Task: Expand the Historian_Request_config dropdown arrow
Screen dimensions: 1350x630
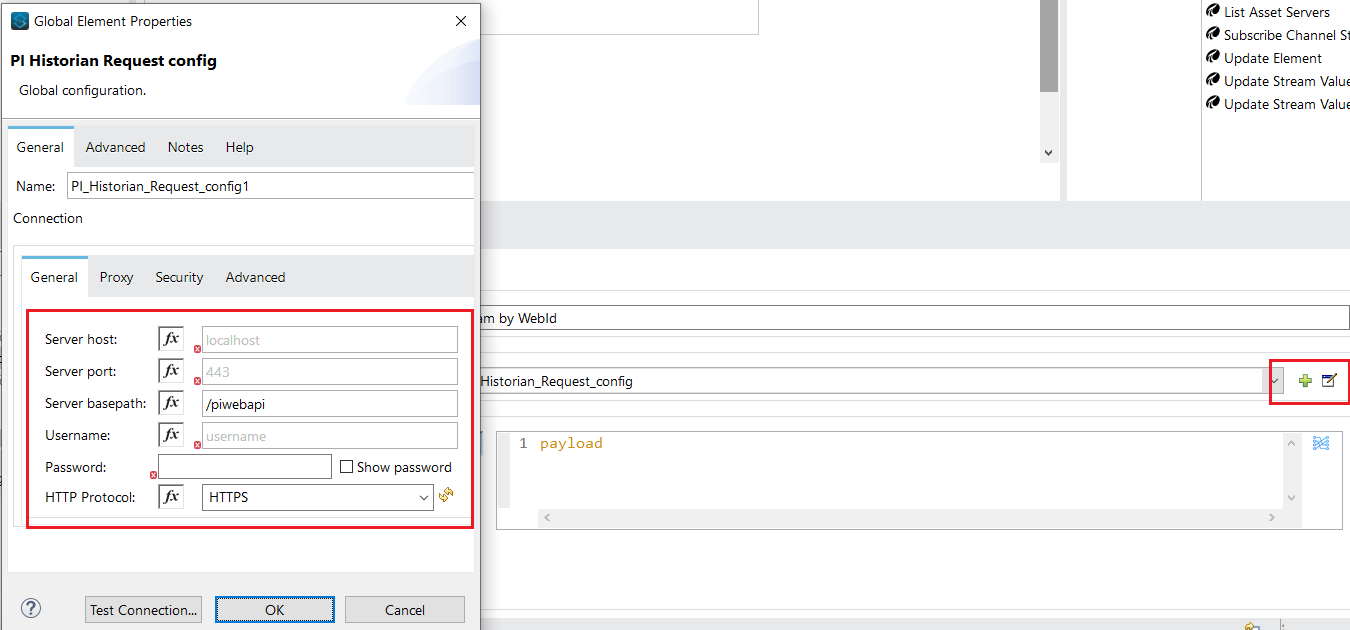Action: [x=1276, y=380]
